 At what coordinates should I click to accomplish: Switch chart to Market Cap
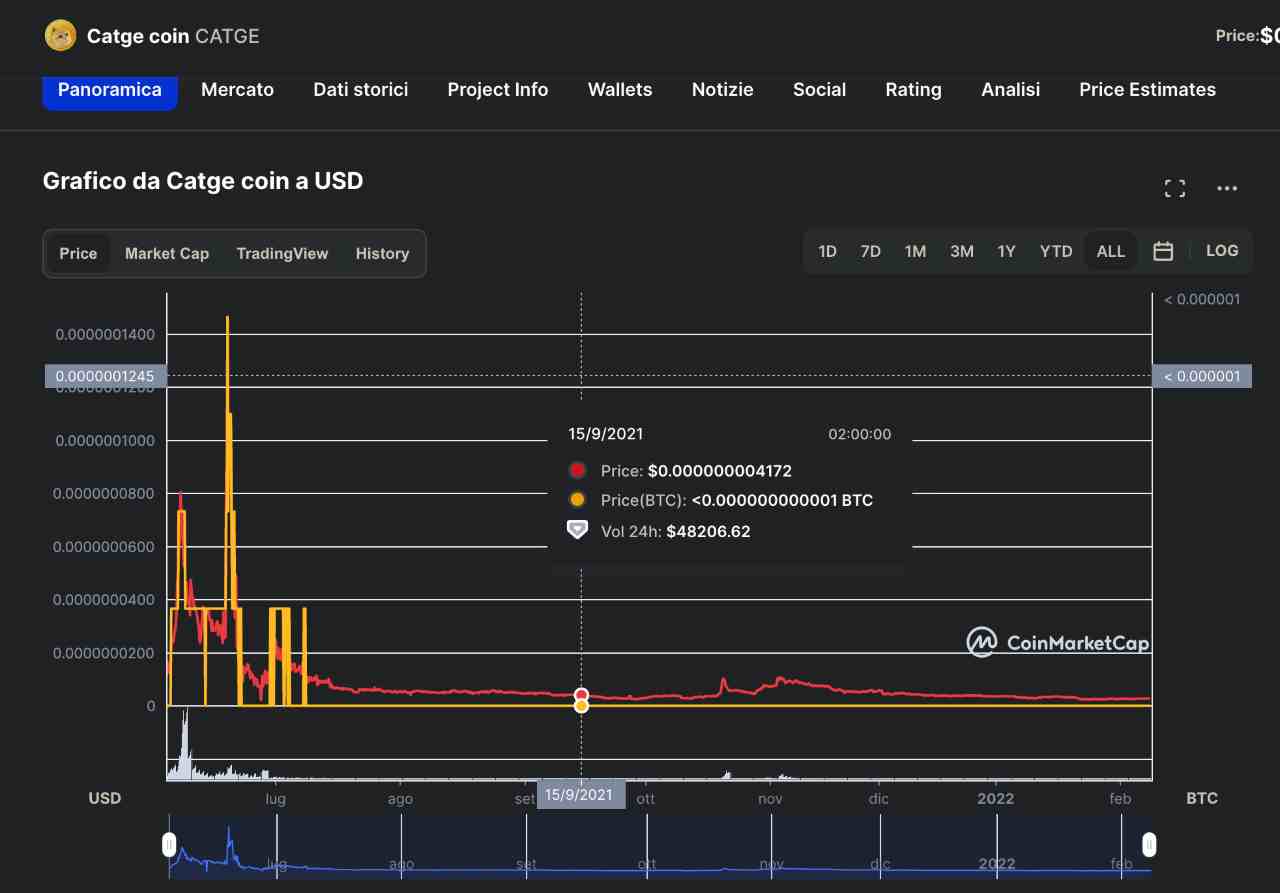pyautogui.click(x=167, y=254)
